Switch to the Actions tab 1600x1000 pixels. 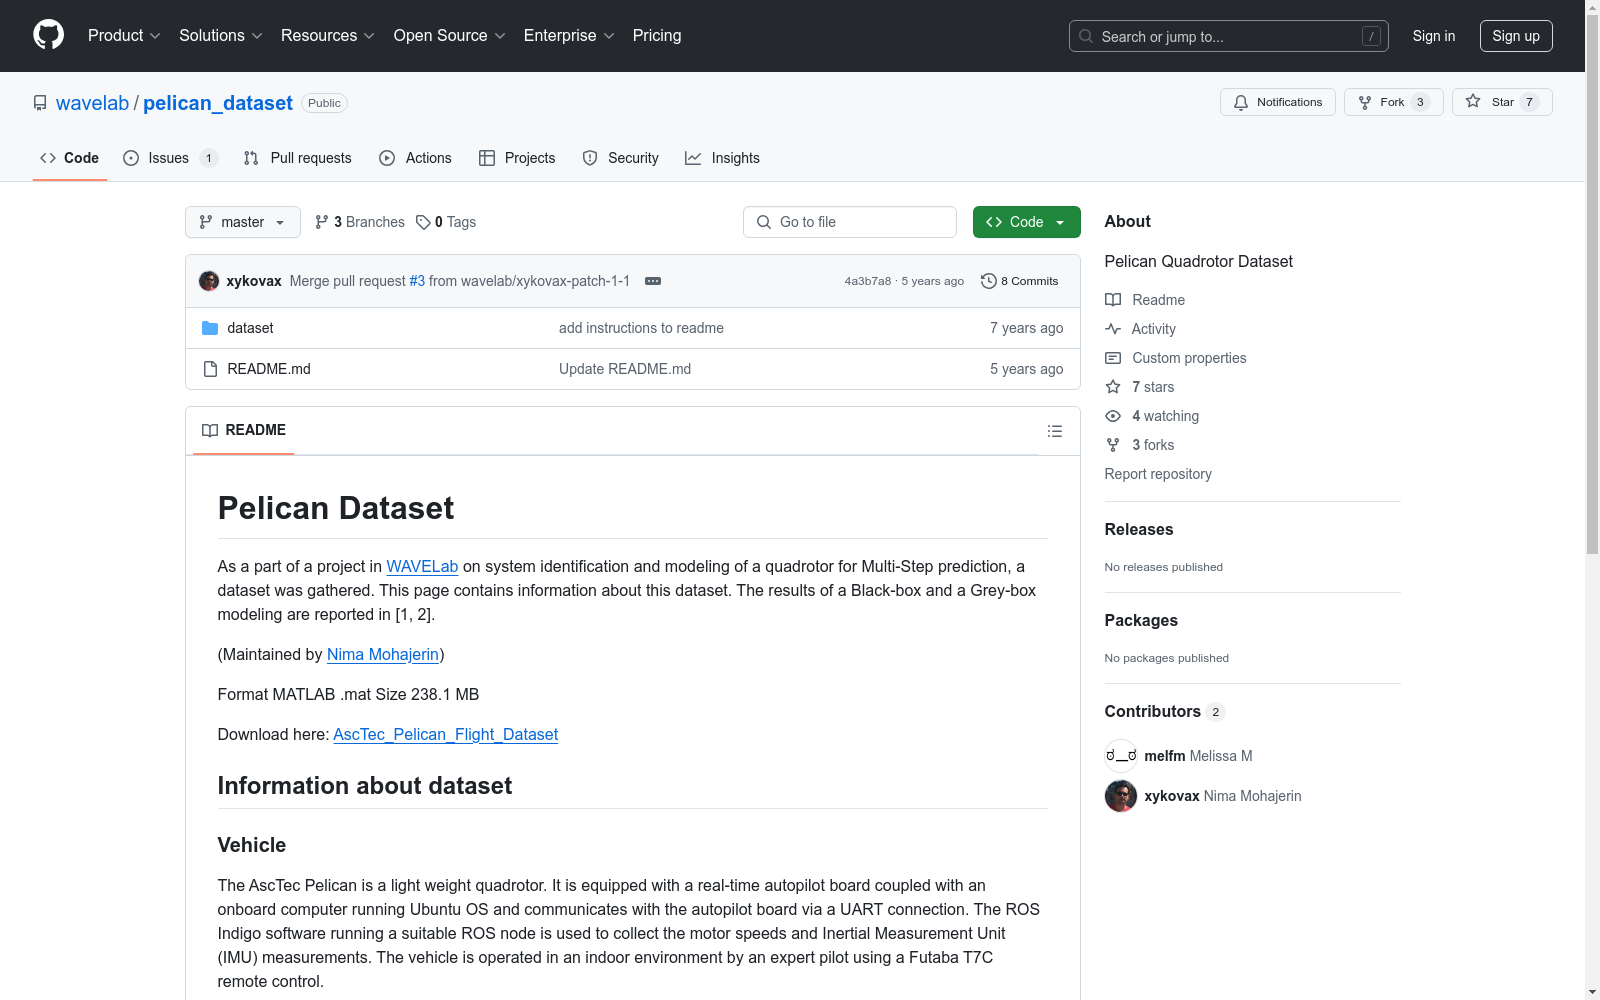(x=416, y=158)
